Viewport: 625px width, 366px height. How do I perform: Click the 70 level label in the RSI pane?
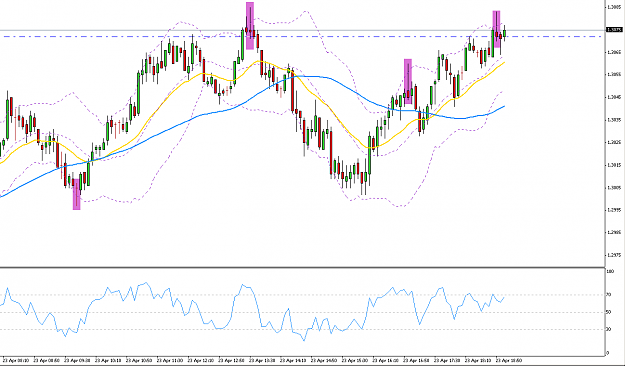pos(609,295)
